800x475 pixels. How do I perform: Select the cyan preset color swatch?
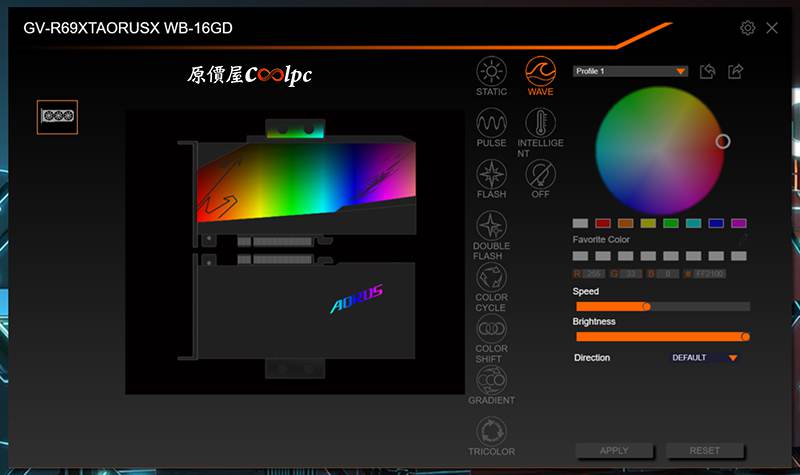(693, 223)
